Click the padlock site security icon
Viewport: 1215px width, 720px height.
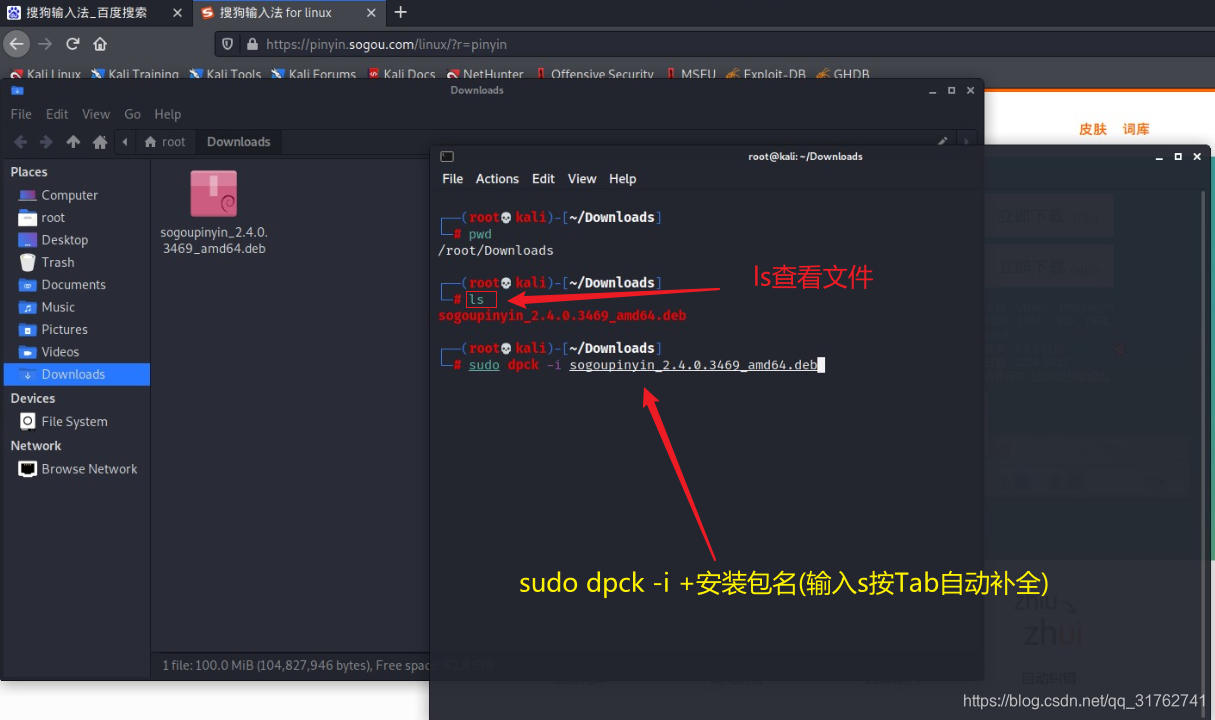(x=251, y=44)
